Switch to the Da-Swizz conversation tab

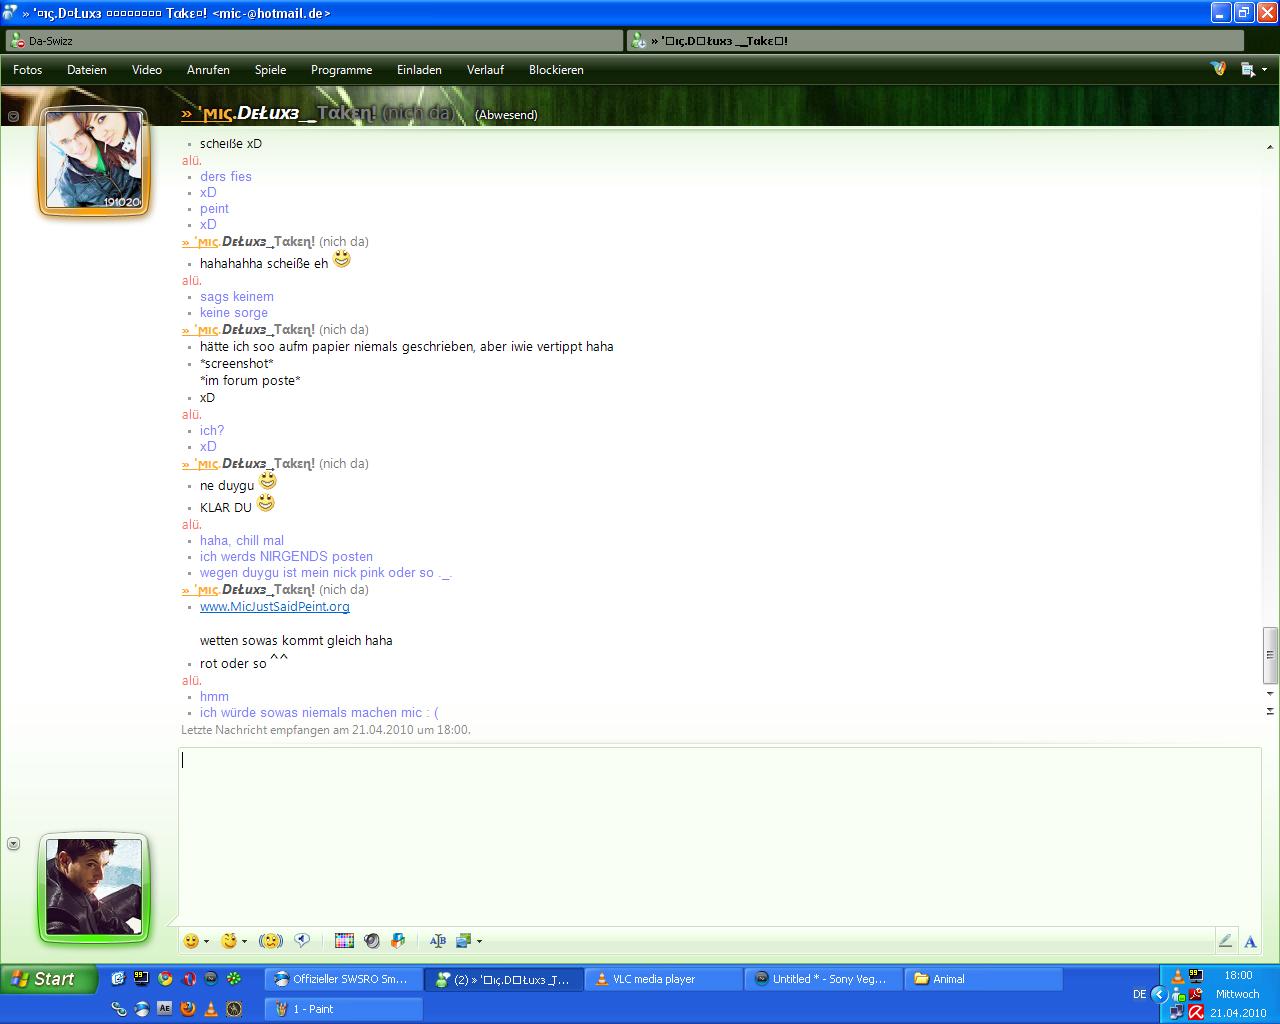coord(314,41)
